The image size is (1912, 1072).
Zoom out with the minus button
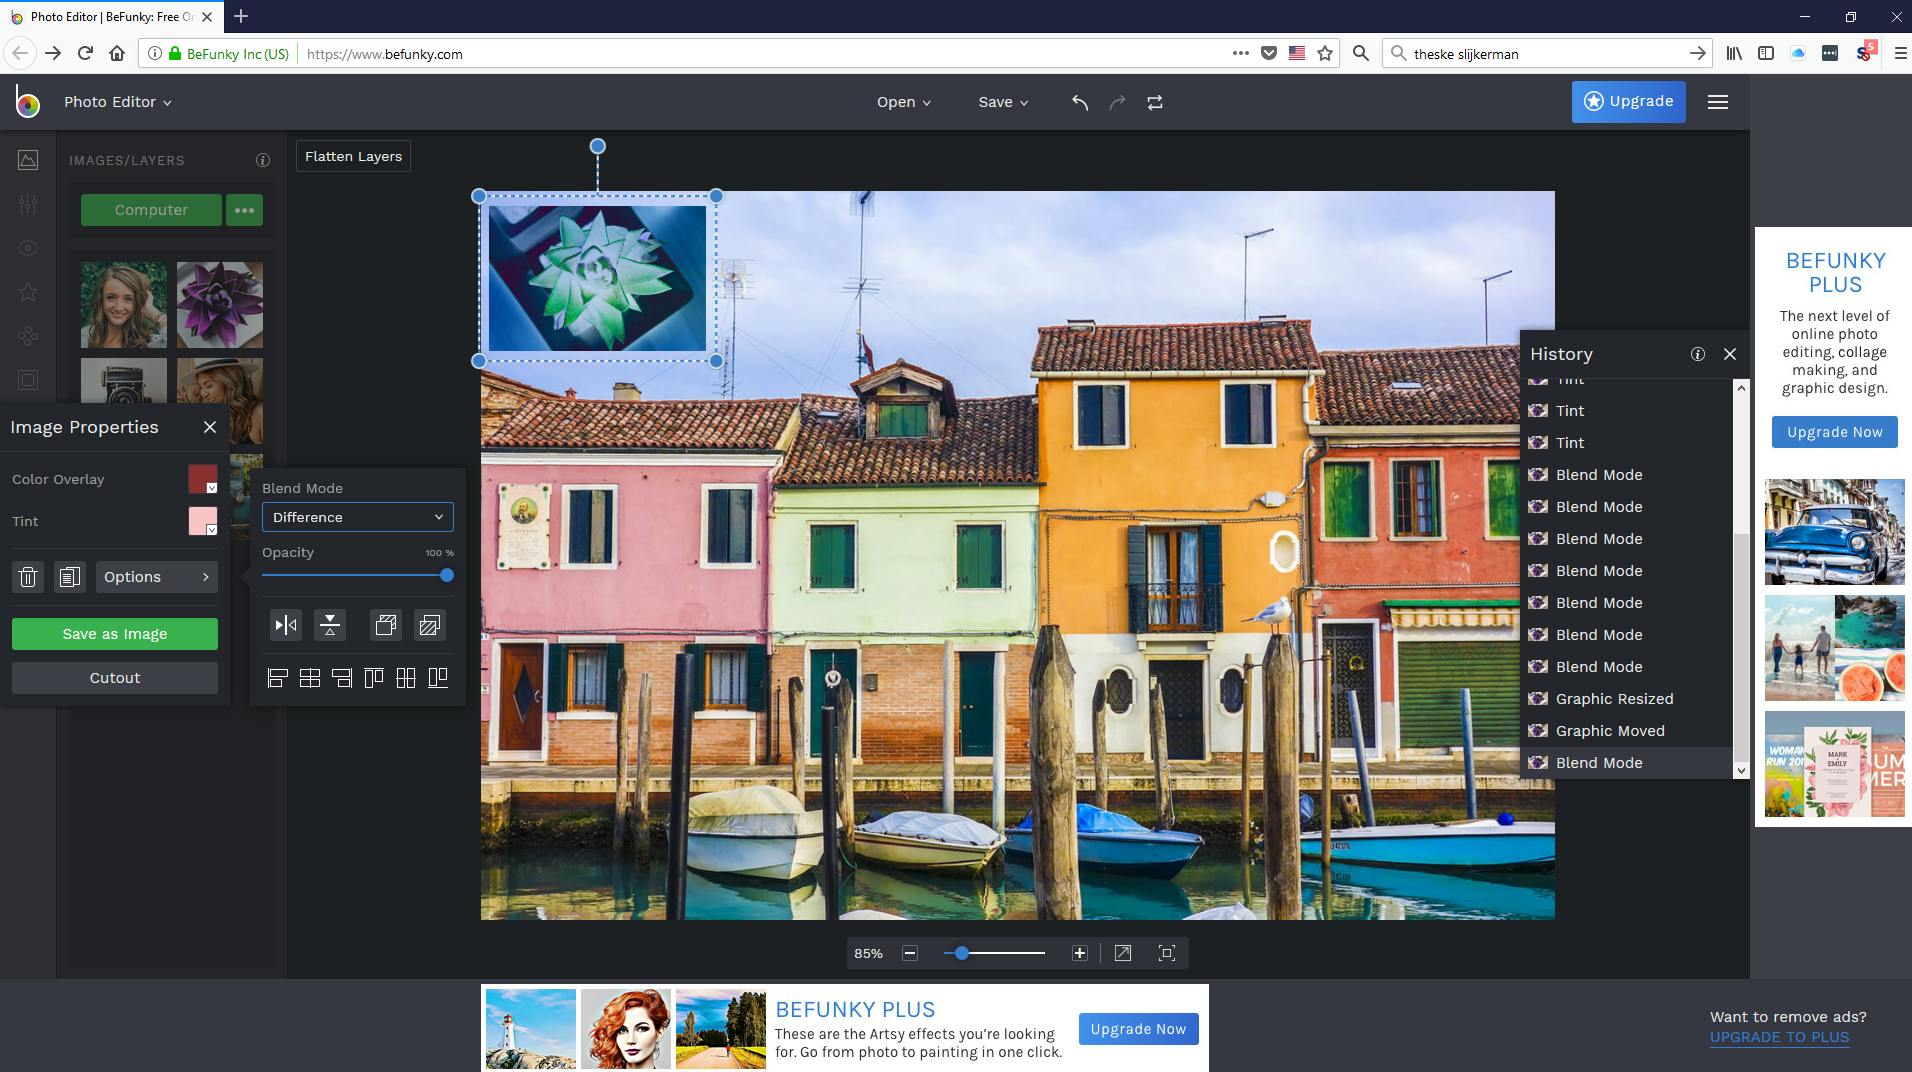click(x=910, y=954)
